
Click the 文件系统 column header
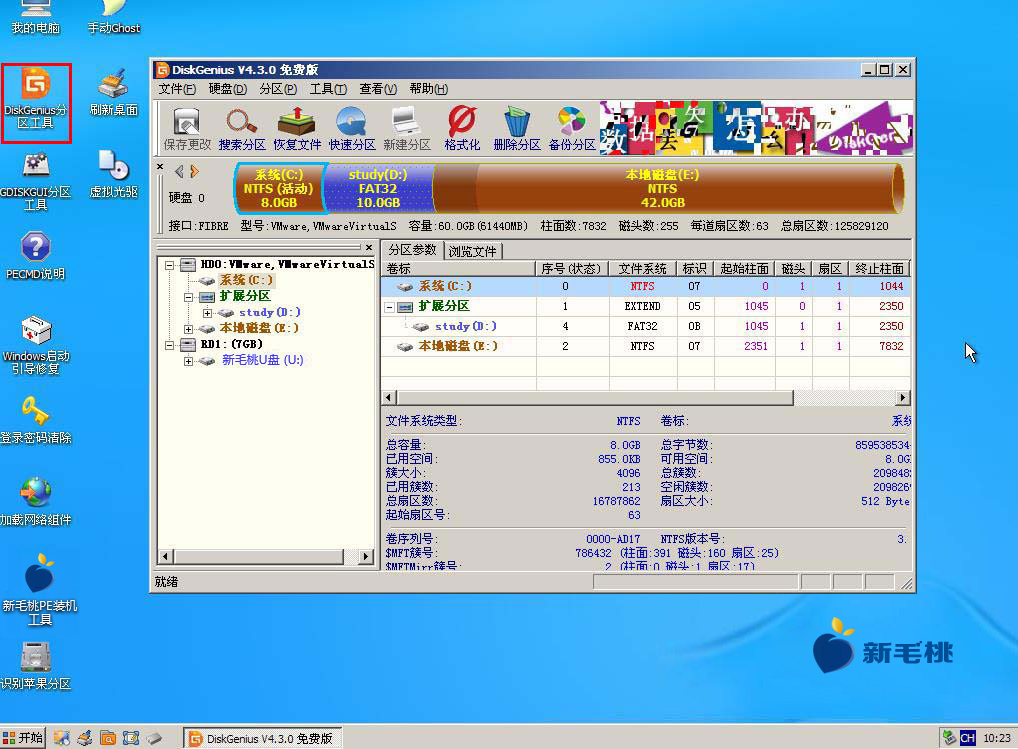tap(642, 268)
